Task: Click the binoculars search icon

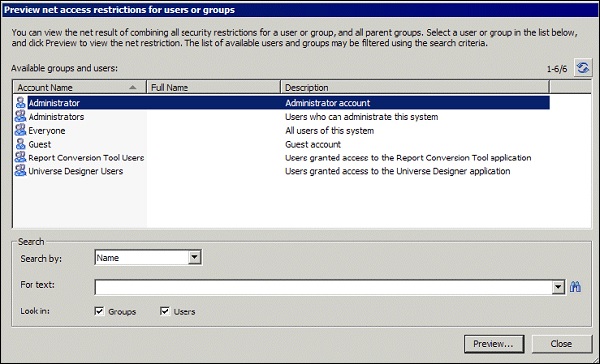Action: [575, 287]
